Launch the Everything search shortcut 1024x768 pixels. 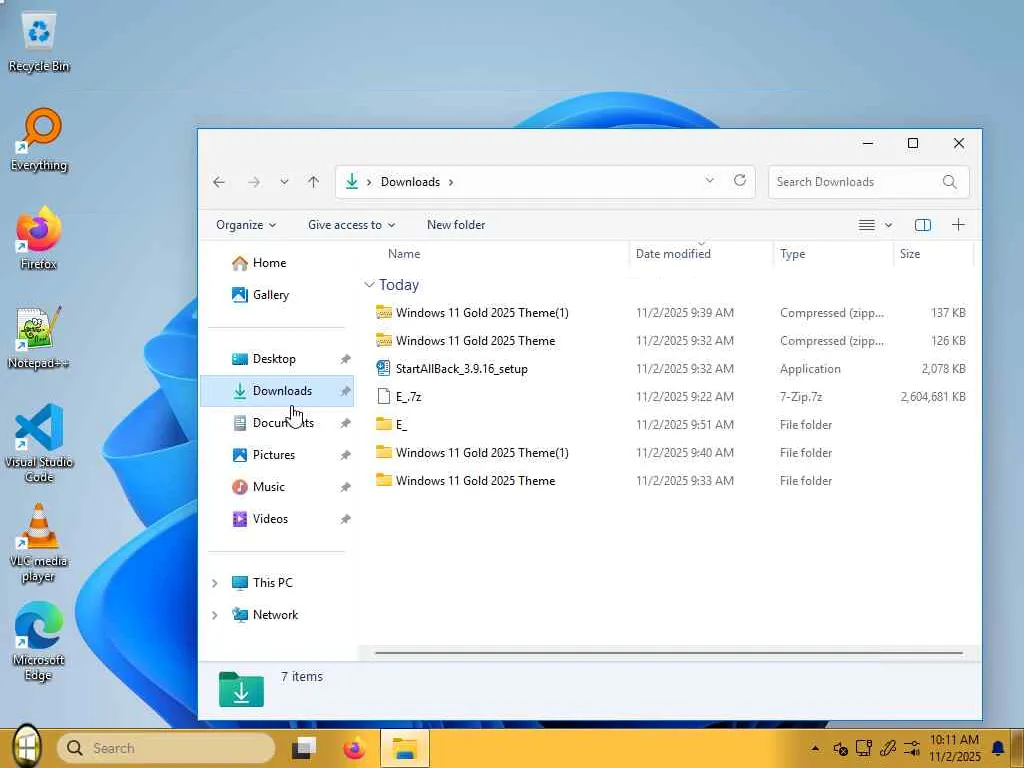(39, 140)
